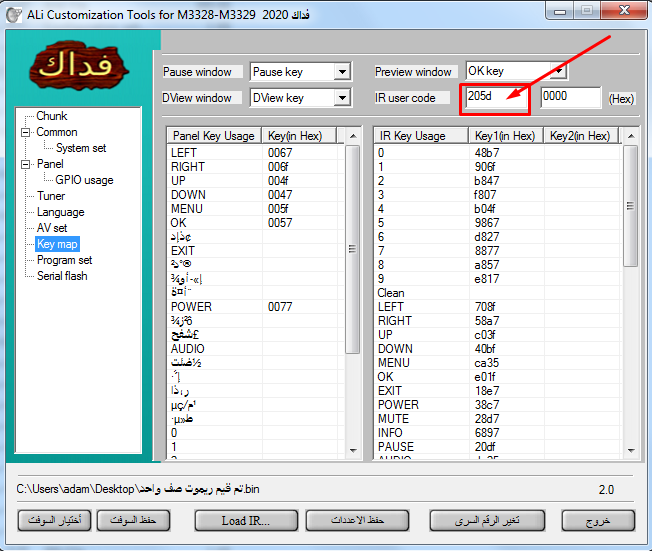Select Common in the tree

click(57, 132)
